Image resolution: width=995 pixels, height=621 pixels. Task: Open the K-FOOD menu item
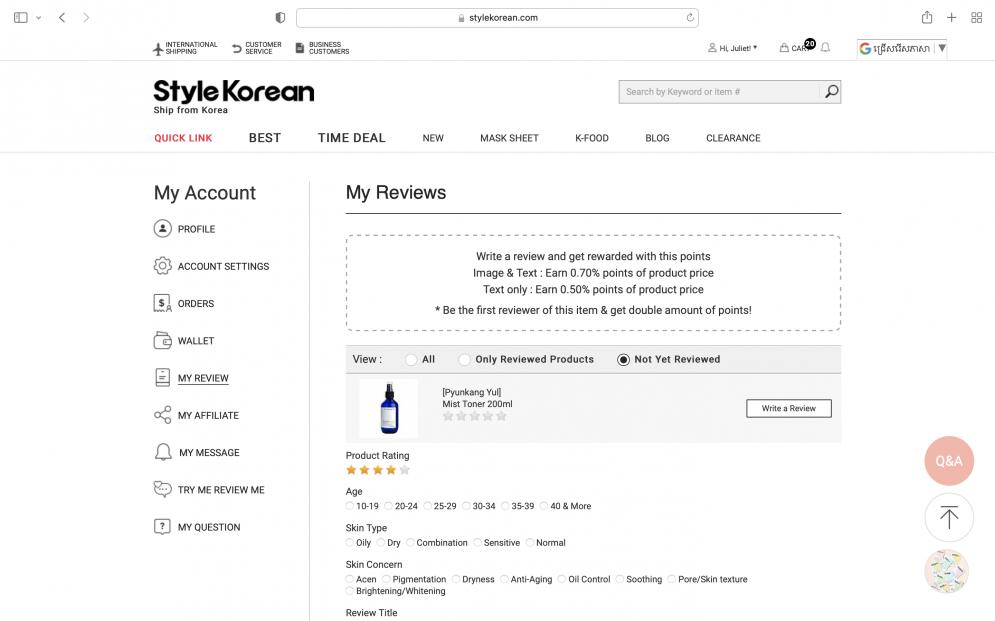point(591,138)
